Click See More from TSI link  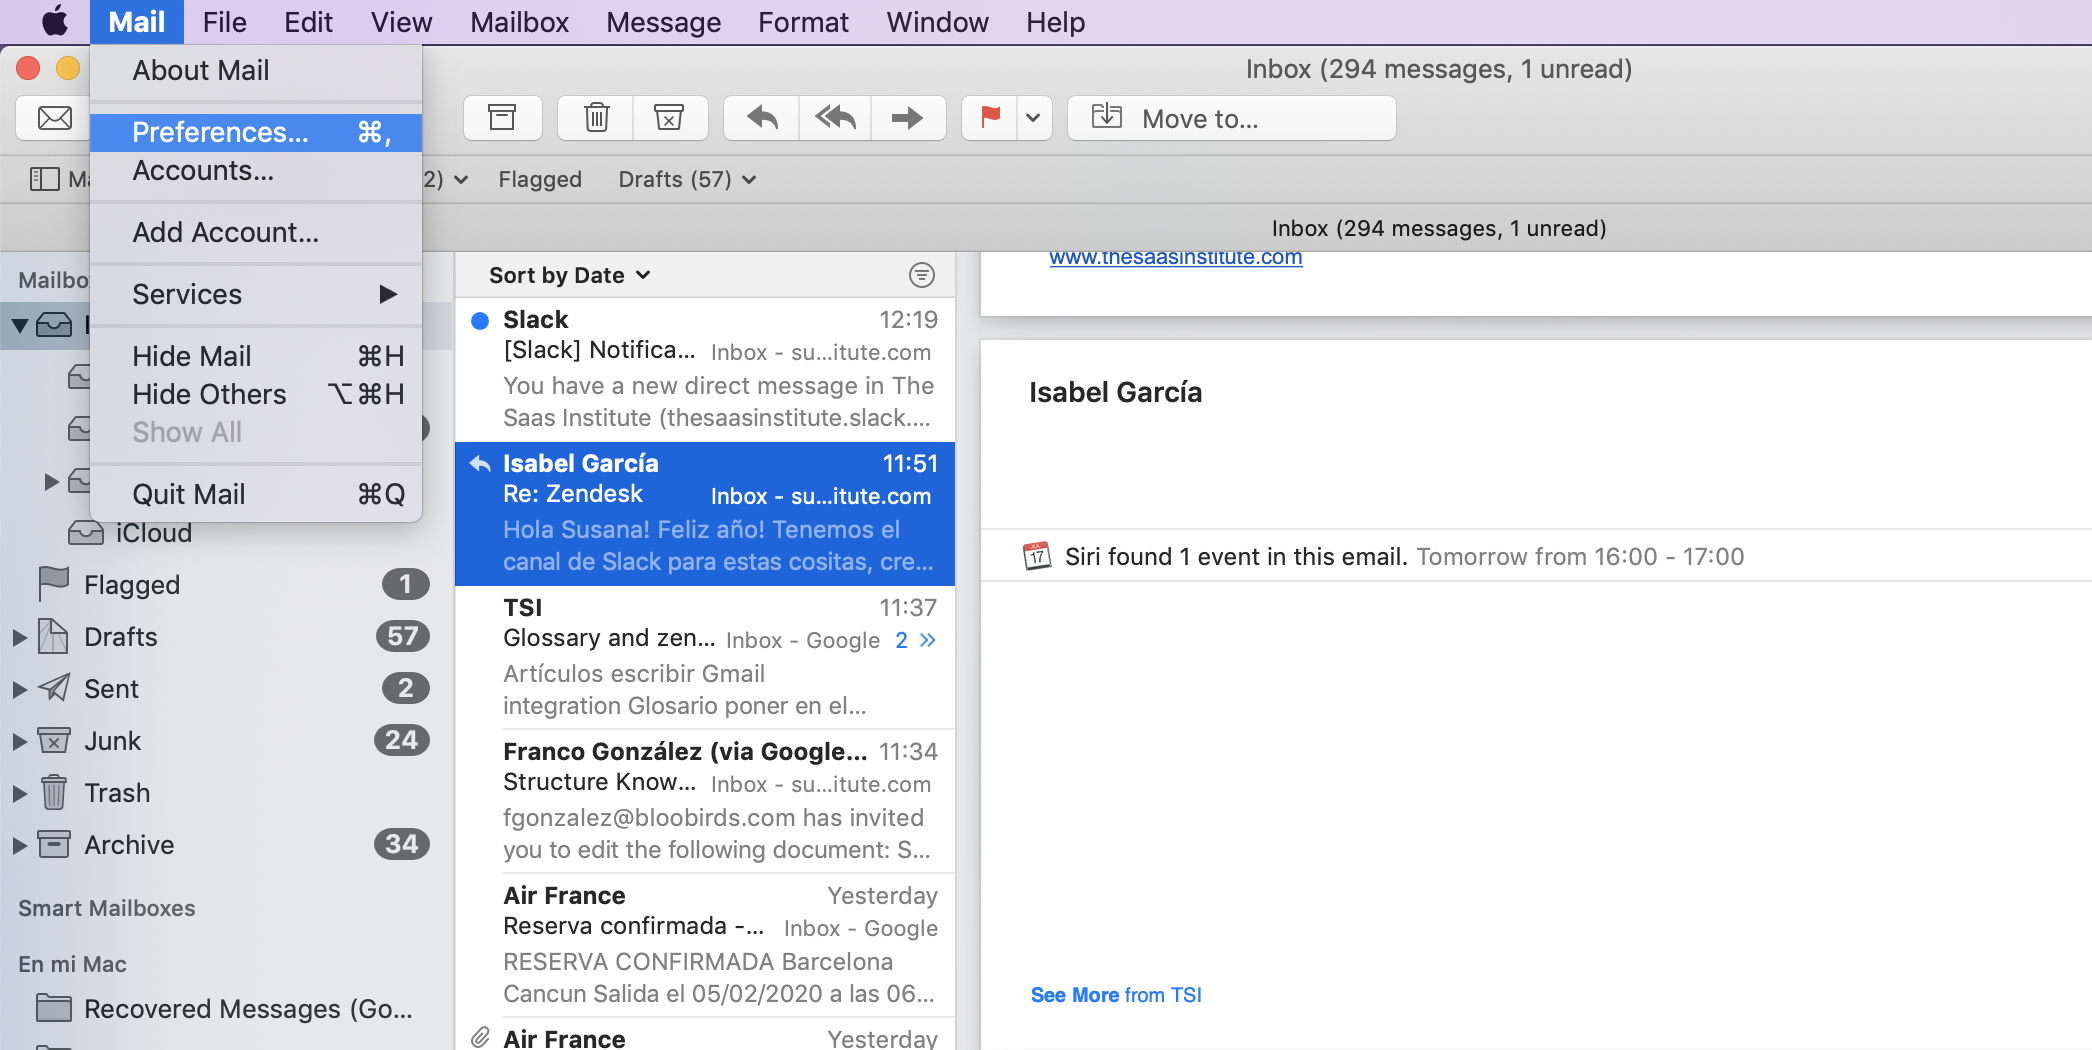tap(1116, 995)
